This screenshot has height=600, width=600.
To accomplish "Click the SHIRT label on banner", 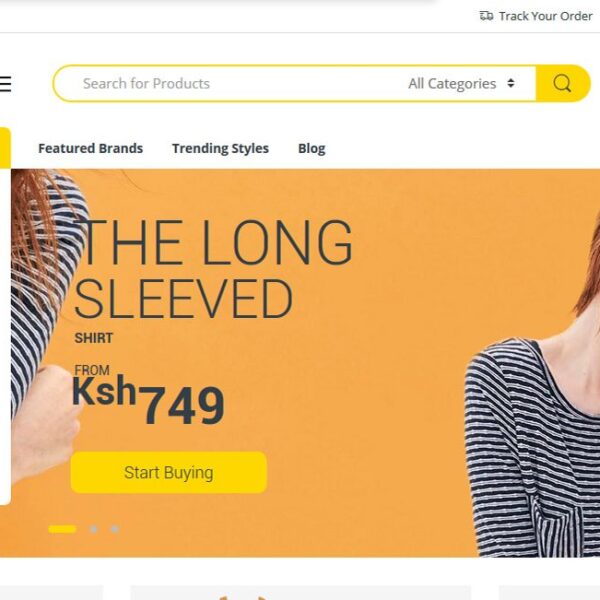I will coord(94,338).
